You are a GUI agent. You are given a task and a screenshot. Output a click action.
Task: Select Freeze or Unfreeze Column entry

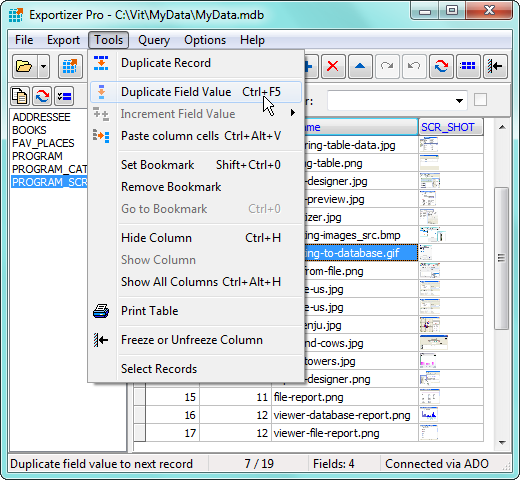coord(196,340)
